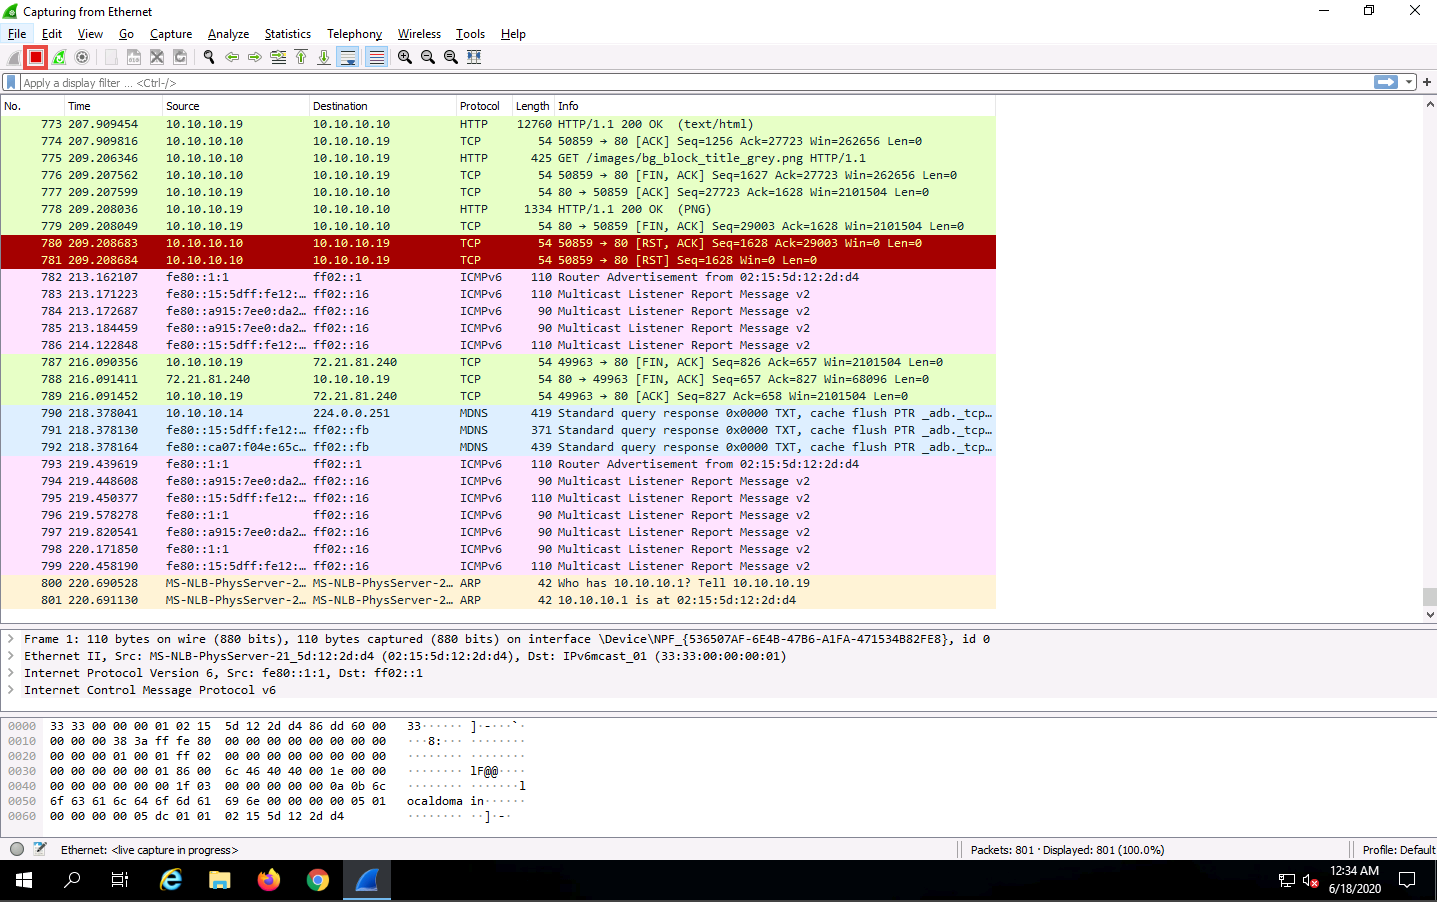
Task: Select packet 775 GET bg_block_title_grey.png row
Action: (498, 158)
